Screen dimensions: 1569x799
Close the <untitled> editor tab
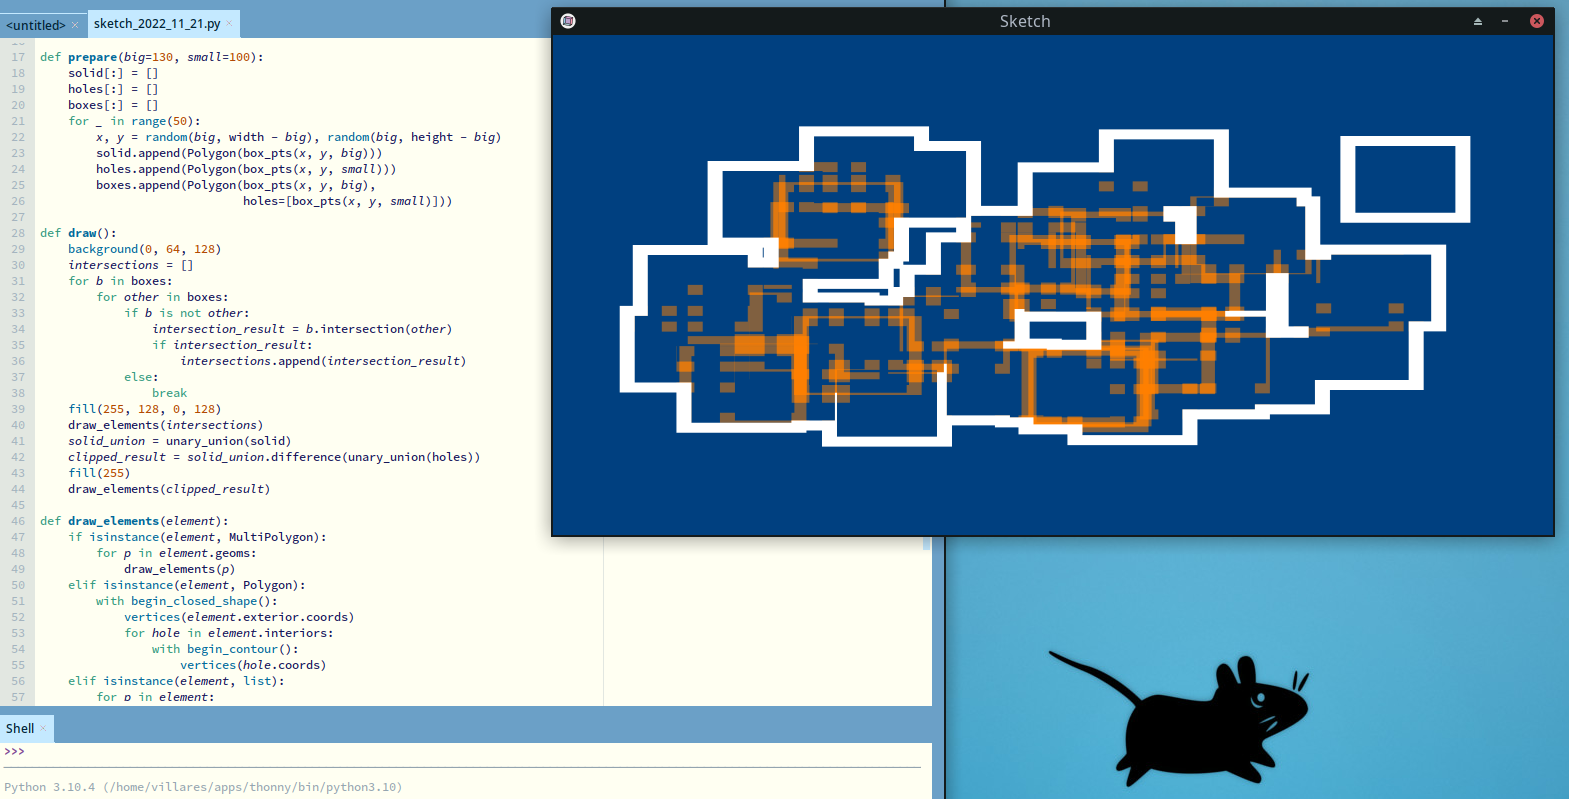75,25
